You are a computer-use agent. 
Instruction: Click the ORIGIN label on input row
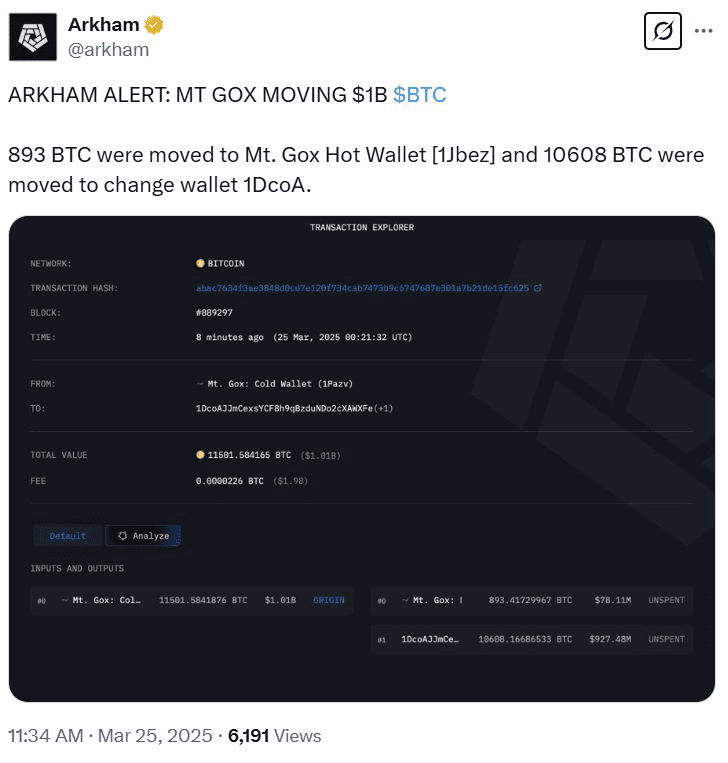click(x=328, y=600)
